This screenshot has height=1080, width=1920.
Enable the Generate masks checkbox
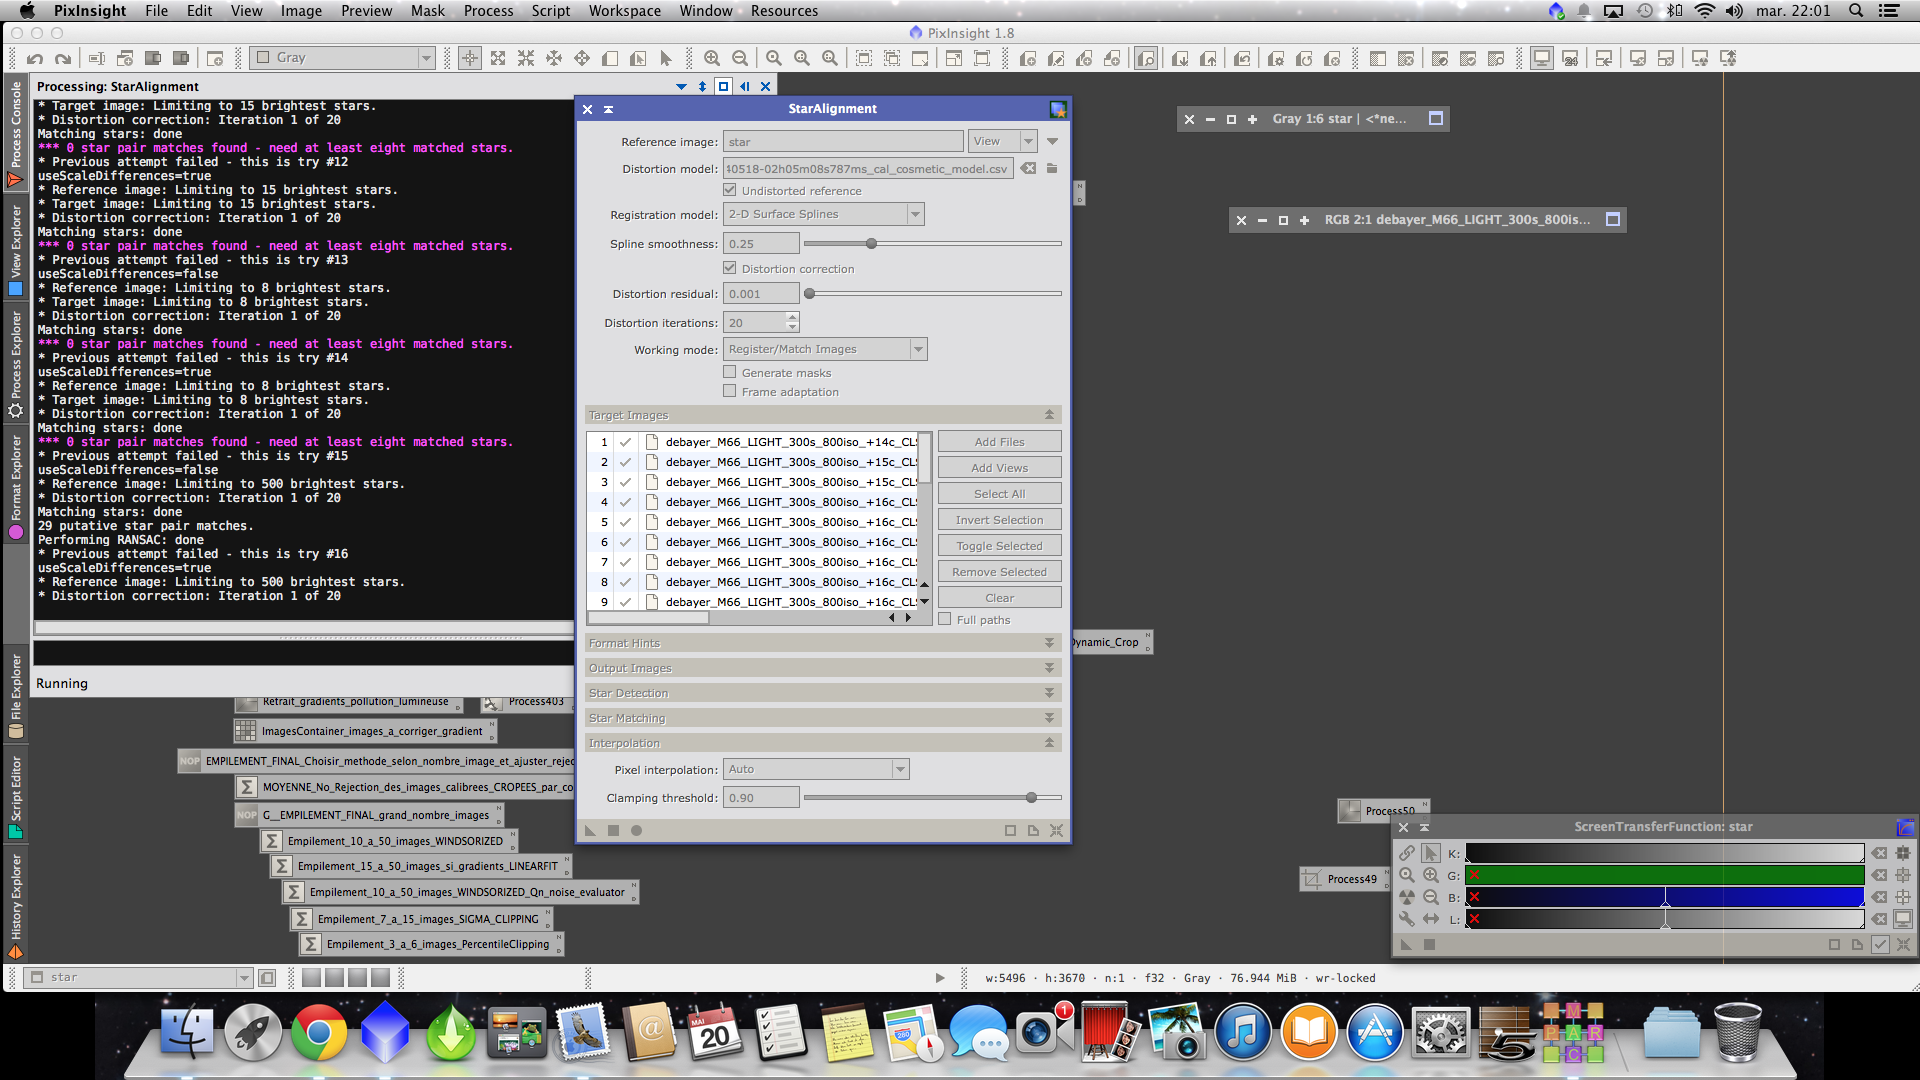(x=730, y=372)
